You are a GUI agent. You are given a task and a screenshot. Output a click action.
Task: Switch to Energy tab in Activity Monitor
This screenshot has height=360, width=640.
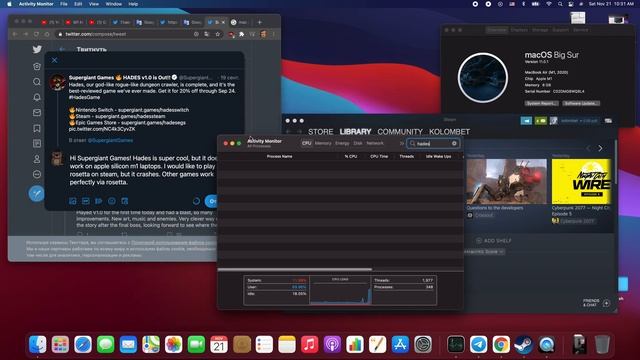(342, 143)
